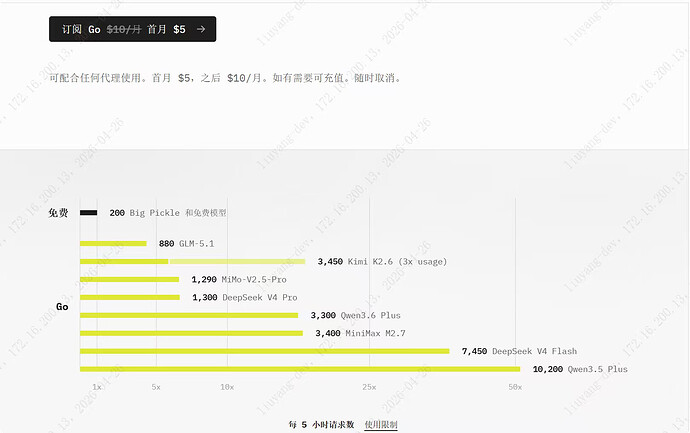
Task: Select the label '3,450 Kimi K2.6 (3x usage)'
Action: (382, 261)
